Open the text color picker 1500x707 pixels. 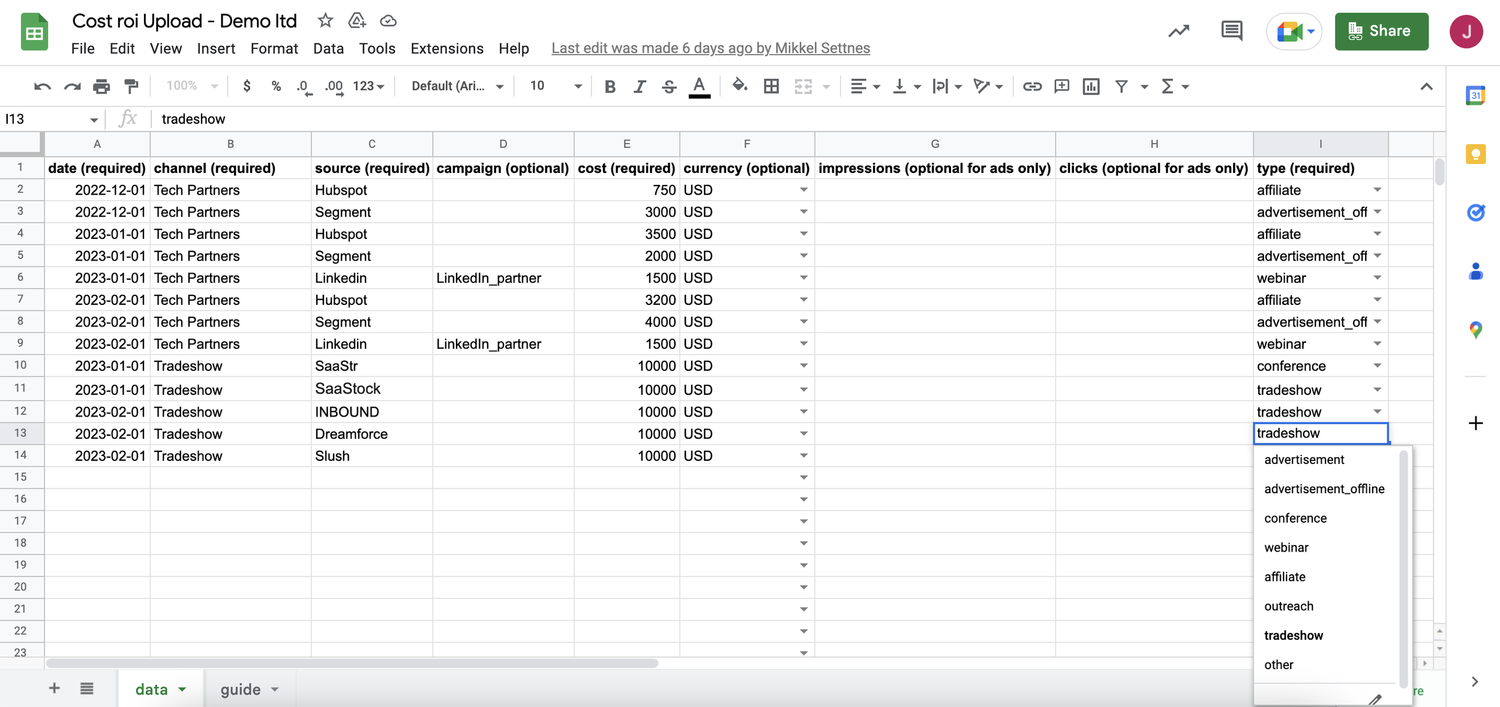click(700, 87)
